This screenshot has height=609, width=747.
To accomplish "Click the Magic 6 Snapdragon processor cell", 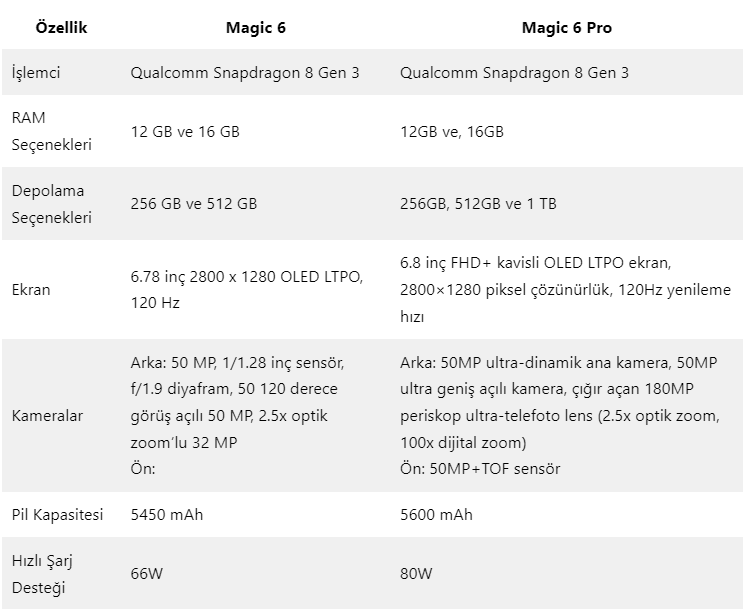I will click(x=245, y=73).
